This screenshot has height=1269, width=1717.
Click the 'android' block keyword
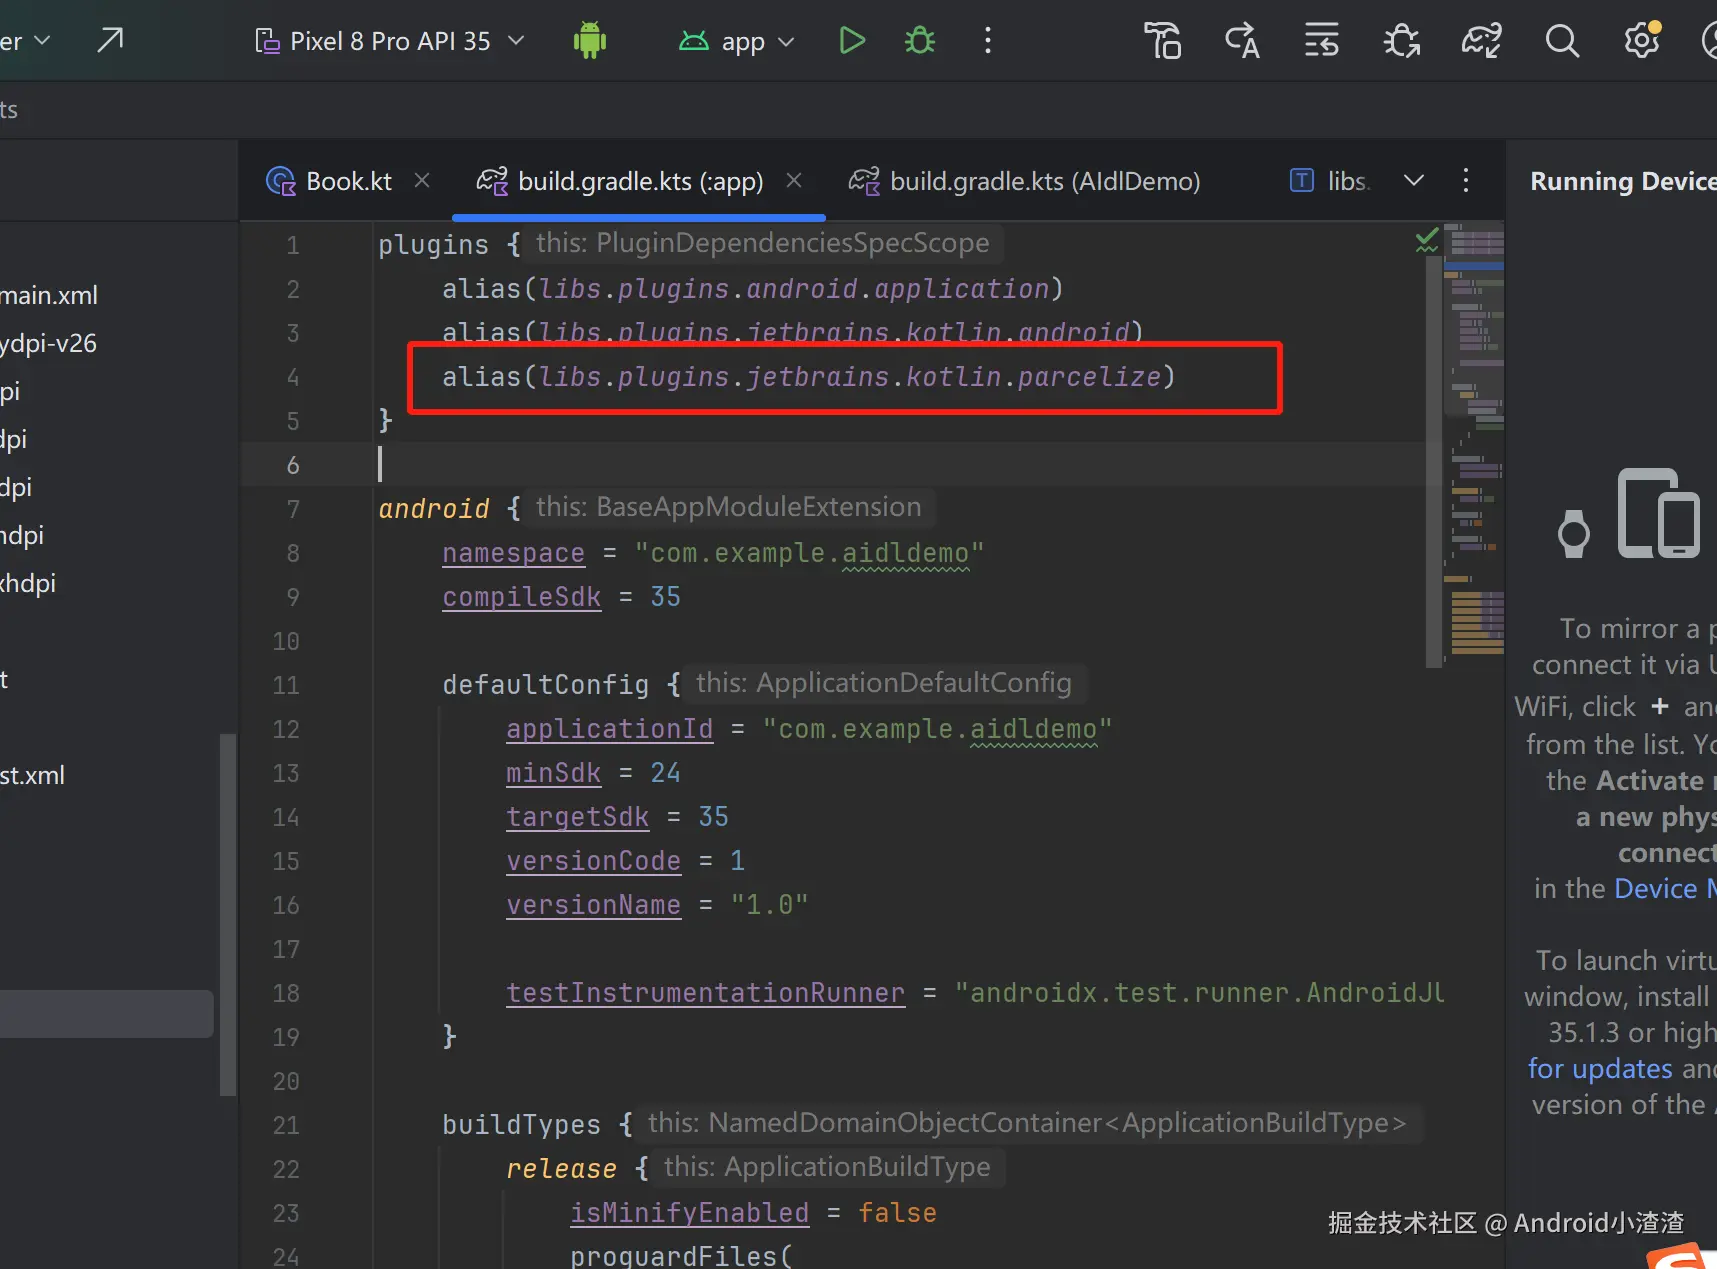coord(433,509)
